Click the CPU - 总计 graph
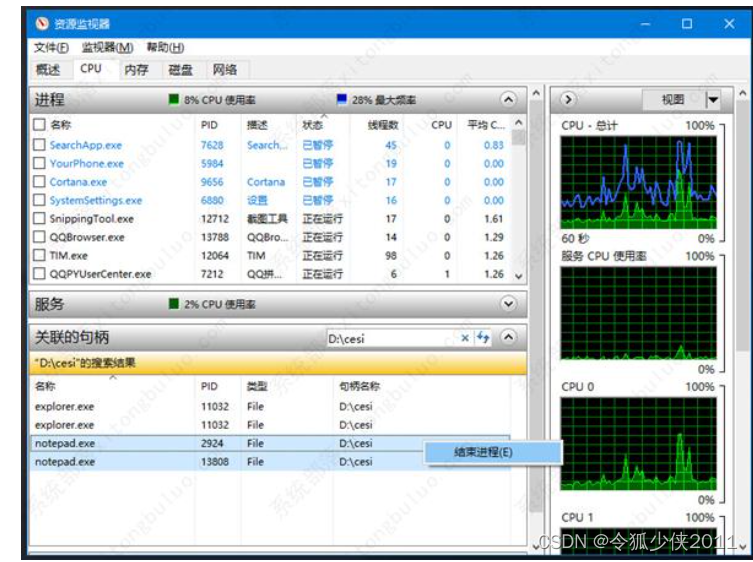Viewport: 753px width, 562px height. pyautogui.click(x=638, y=182)
